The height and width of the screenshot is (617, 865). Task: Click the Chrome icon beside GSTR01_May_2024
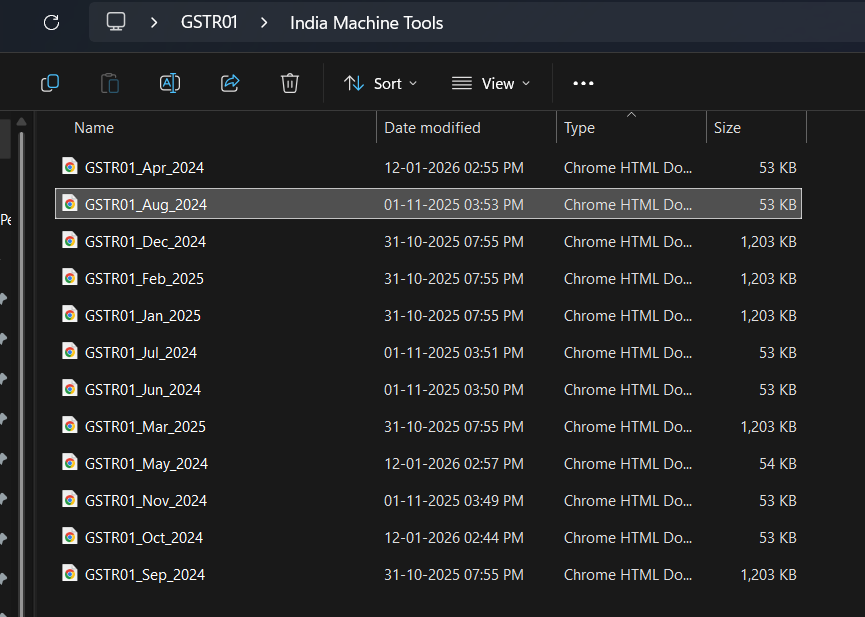point(69,463)
